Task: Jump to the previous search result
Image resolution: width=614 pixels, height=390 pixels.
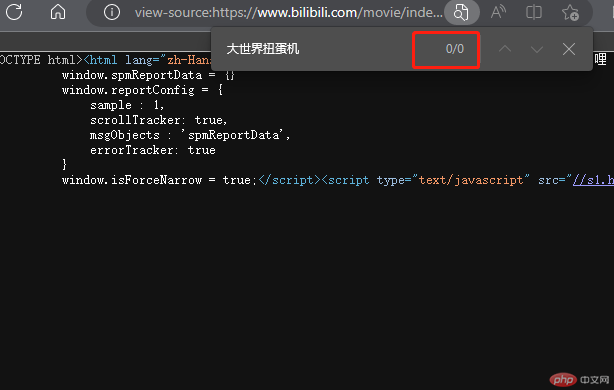Action: 505,49
